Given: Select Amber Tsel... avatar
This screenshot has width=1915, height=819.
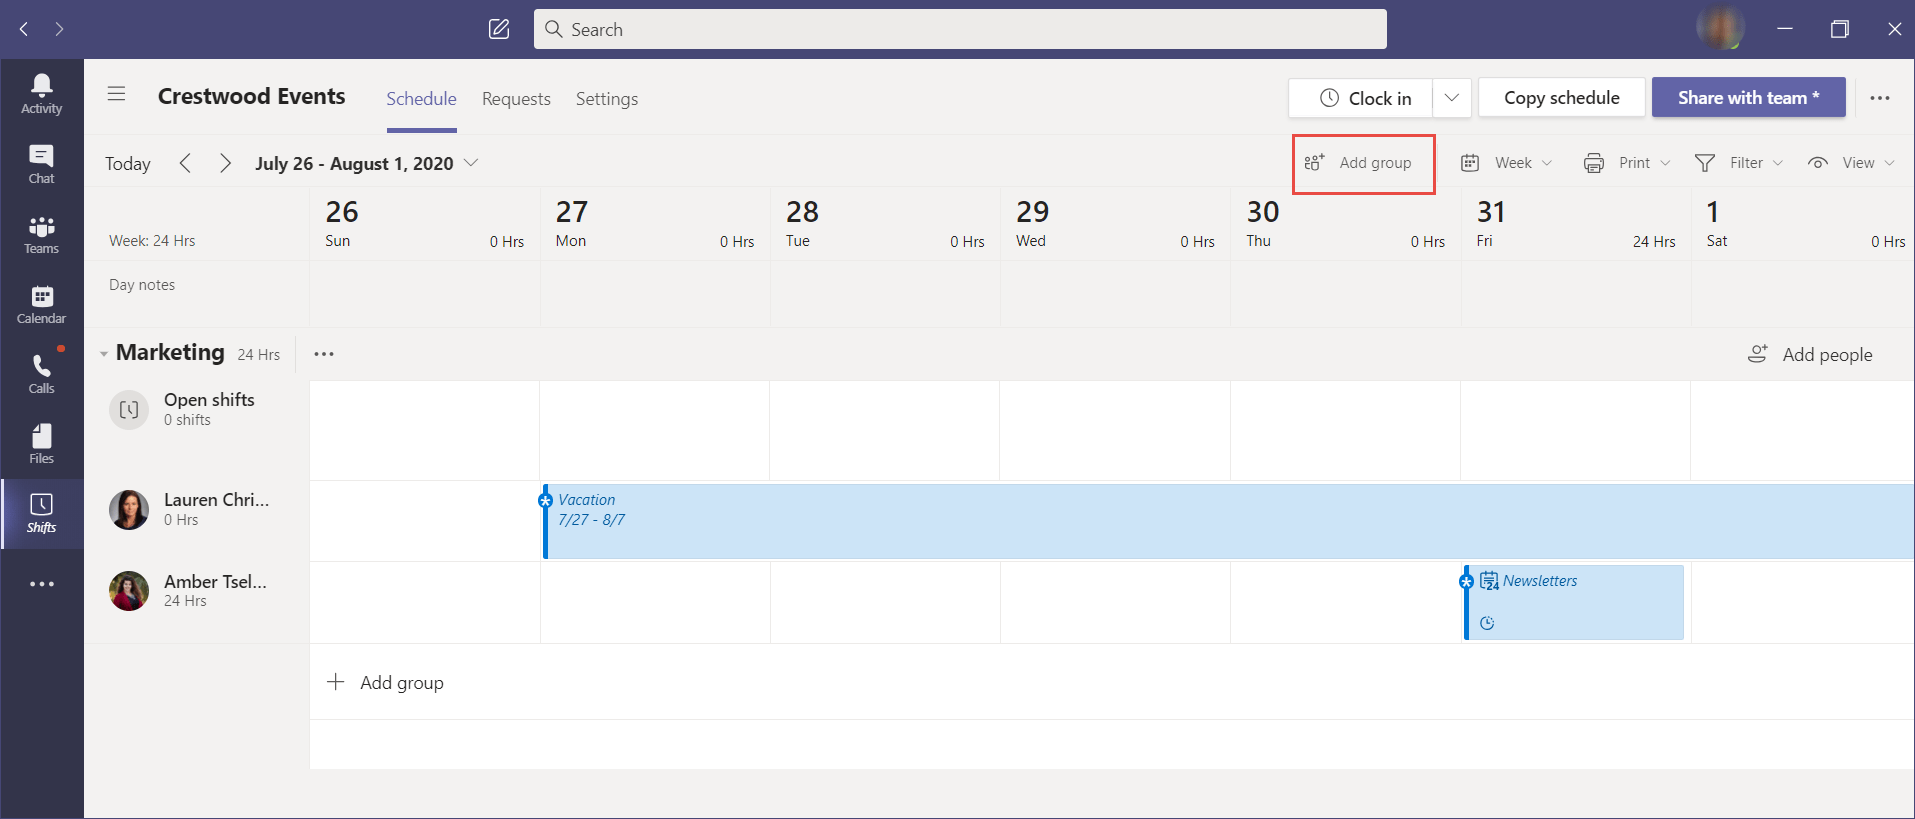Looking at the screenshot, I should tap(129, 591).
